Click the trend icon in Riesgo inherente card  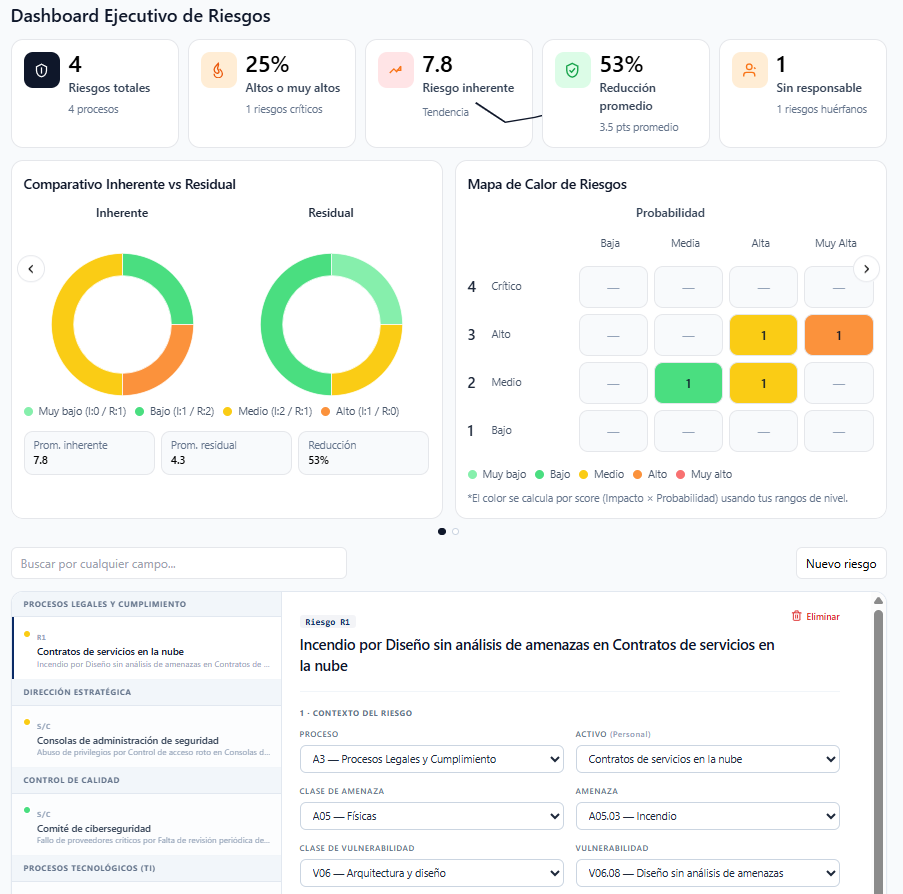point(396,70)
